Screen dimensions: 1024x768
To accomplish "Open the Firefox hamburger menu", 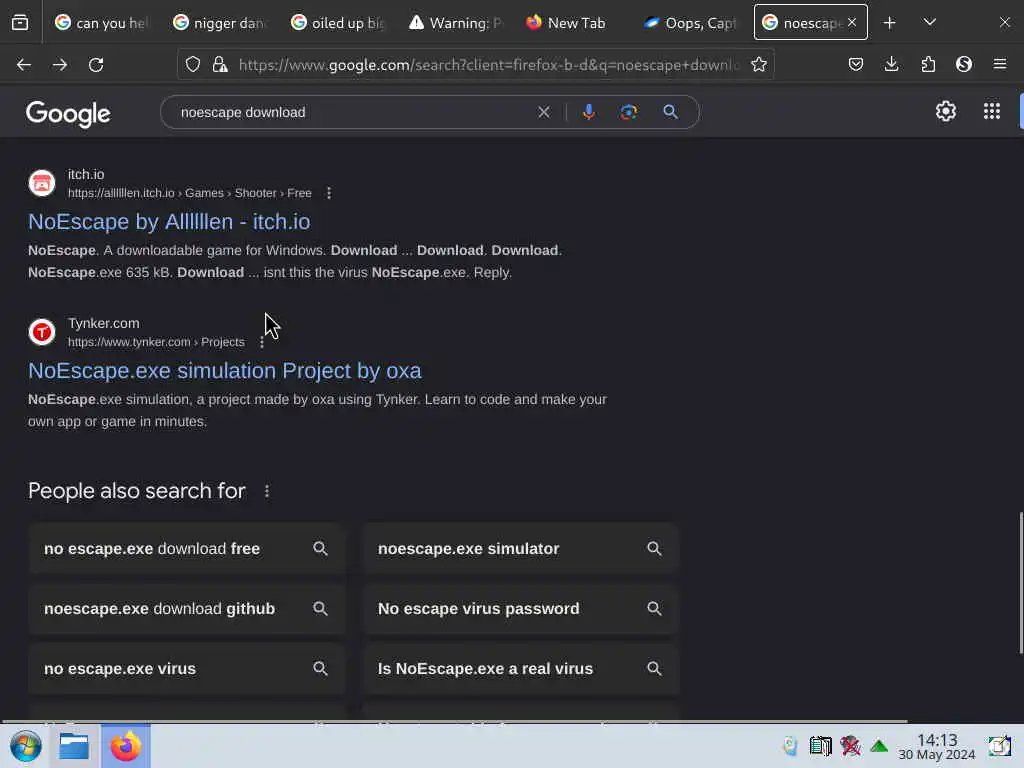I will coord(1000,64).
